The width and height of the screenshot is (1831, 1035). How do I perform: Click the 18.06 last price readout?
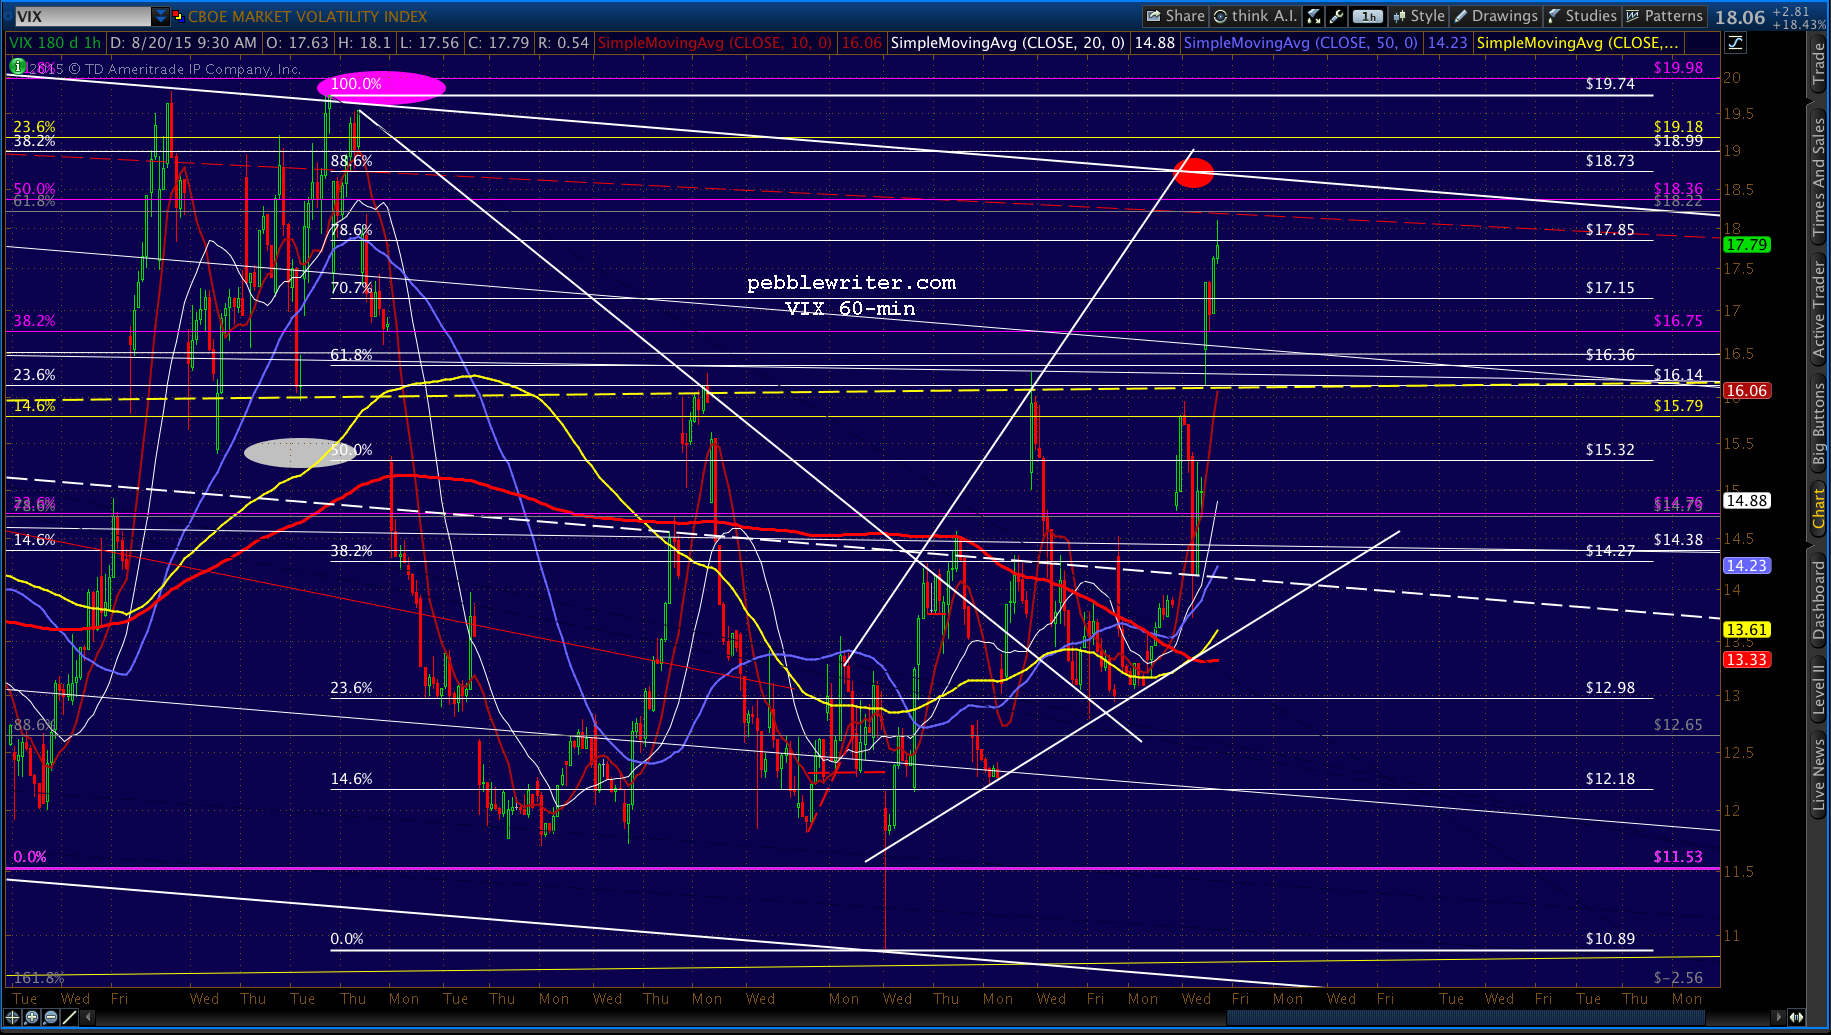(1741, 17)
